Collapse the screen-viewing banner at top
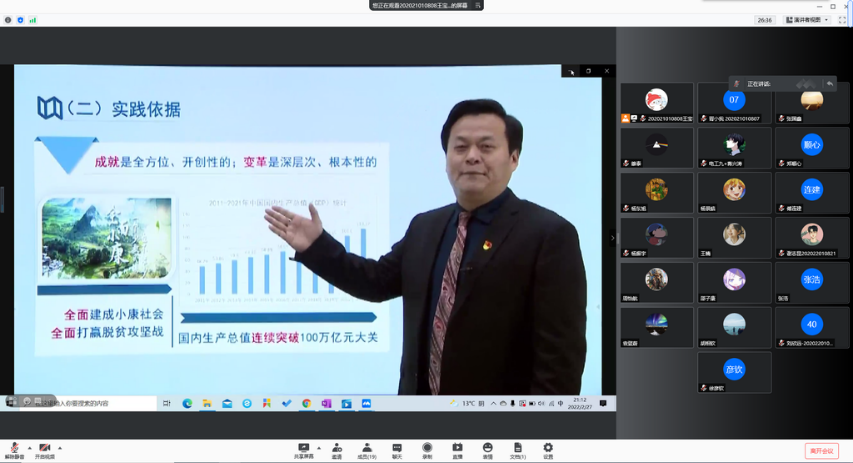 coord(478,5)
